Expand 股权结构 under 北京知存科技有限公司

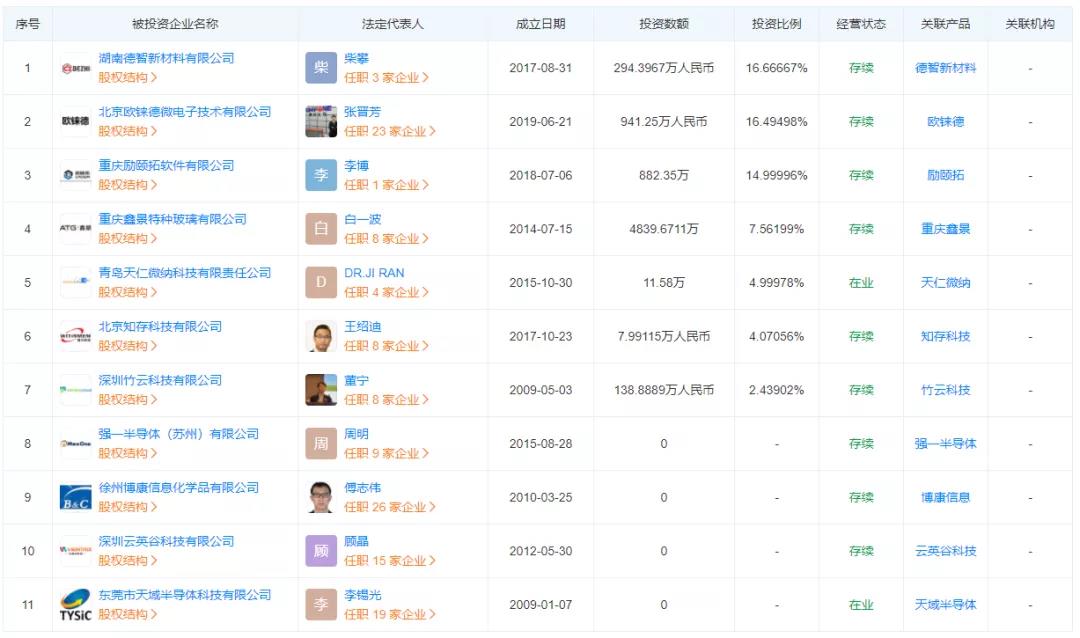[127, 346]
